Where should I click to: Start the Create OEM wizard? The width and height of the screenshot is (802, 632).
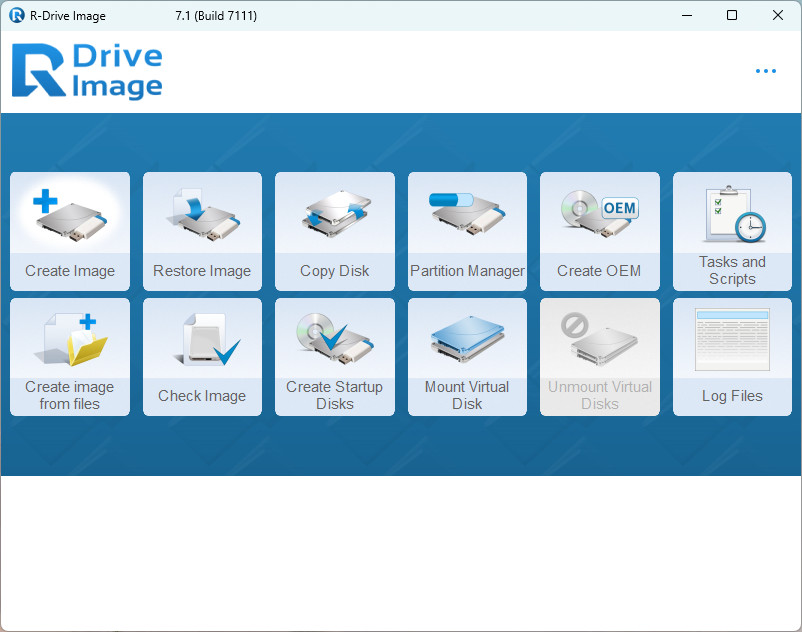(x=600, y=231)
